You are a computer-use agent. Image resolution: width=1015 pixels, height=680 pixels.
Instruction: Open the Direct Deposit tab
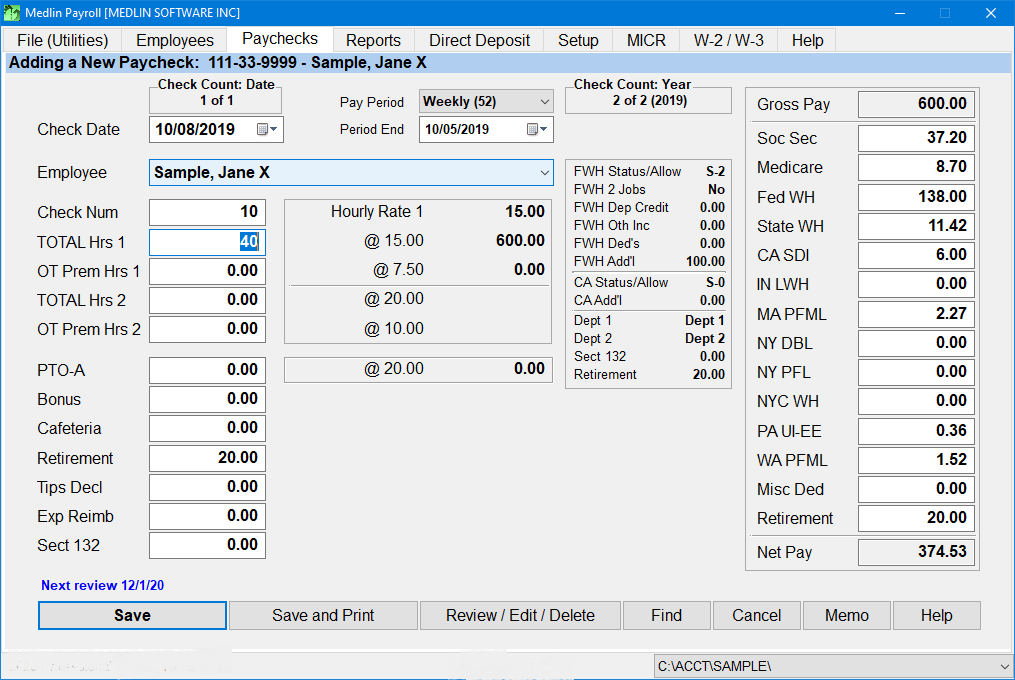pyautogui.click(x=478, y=40)
